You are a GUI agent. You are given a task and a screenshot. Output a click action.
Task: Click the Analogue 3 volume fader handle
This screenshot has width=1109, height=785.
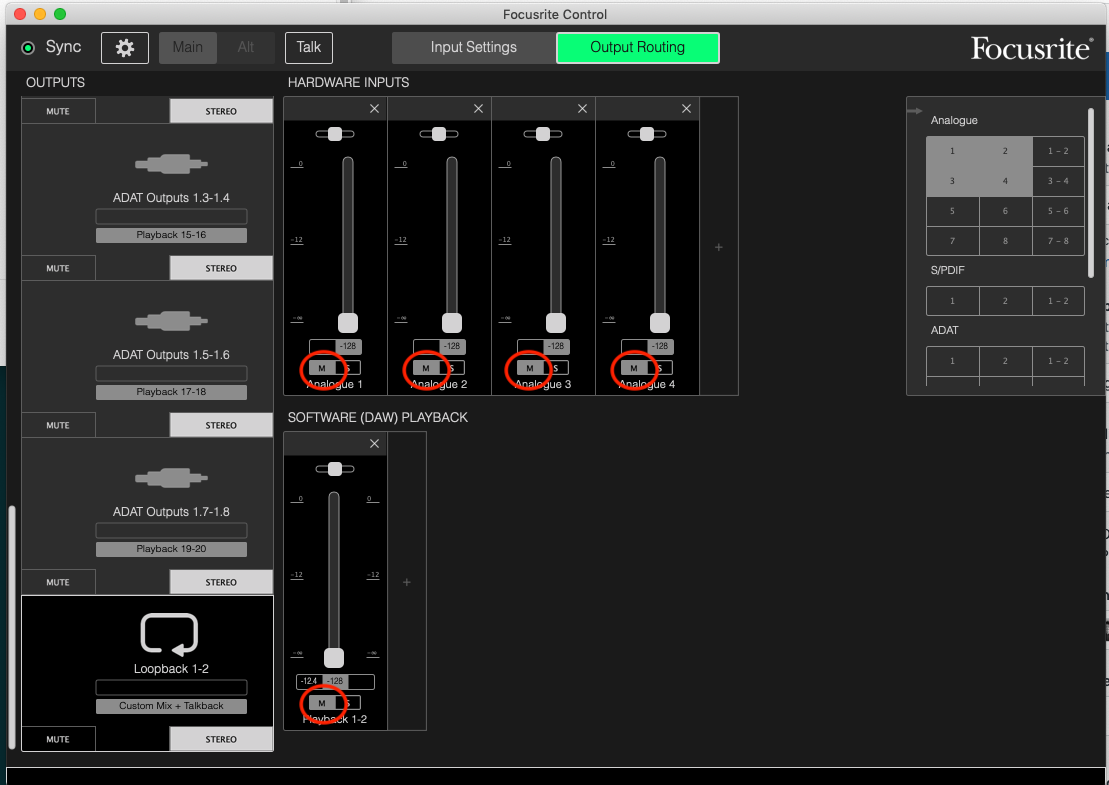[556, 322]
